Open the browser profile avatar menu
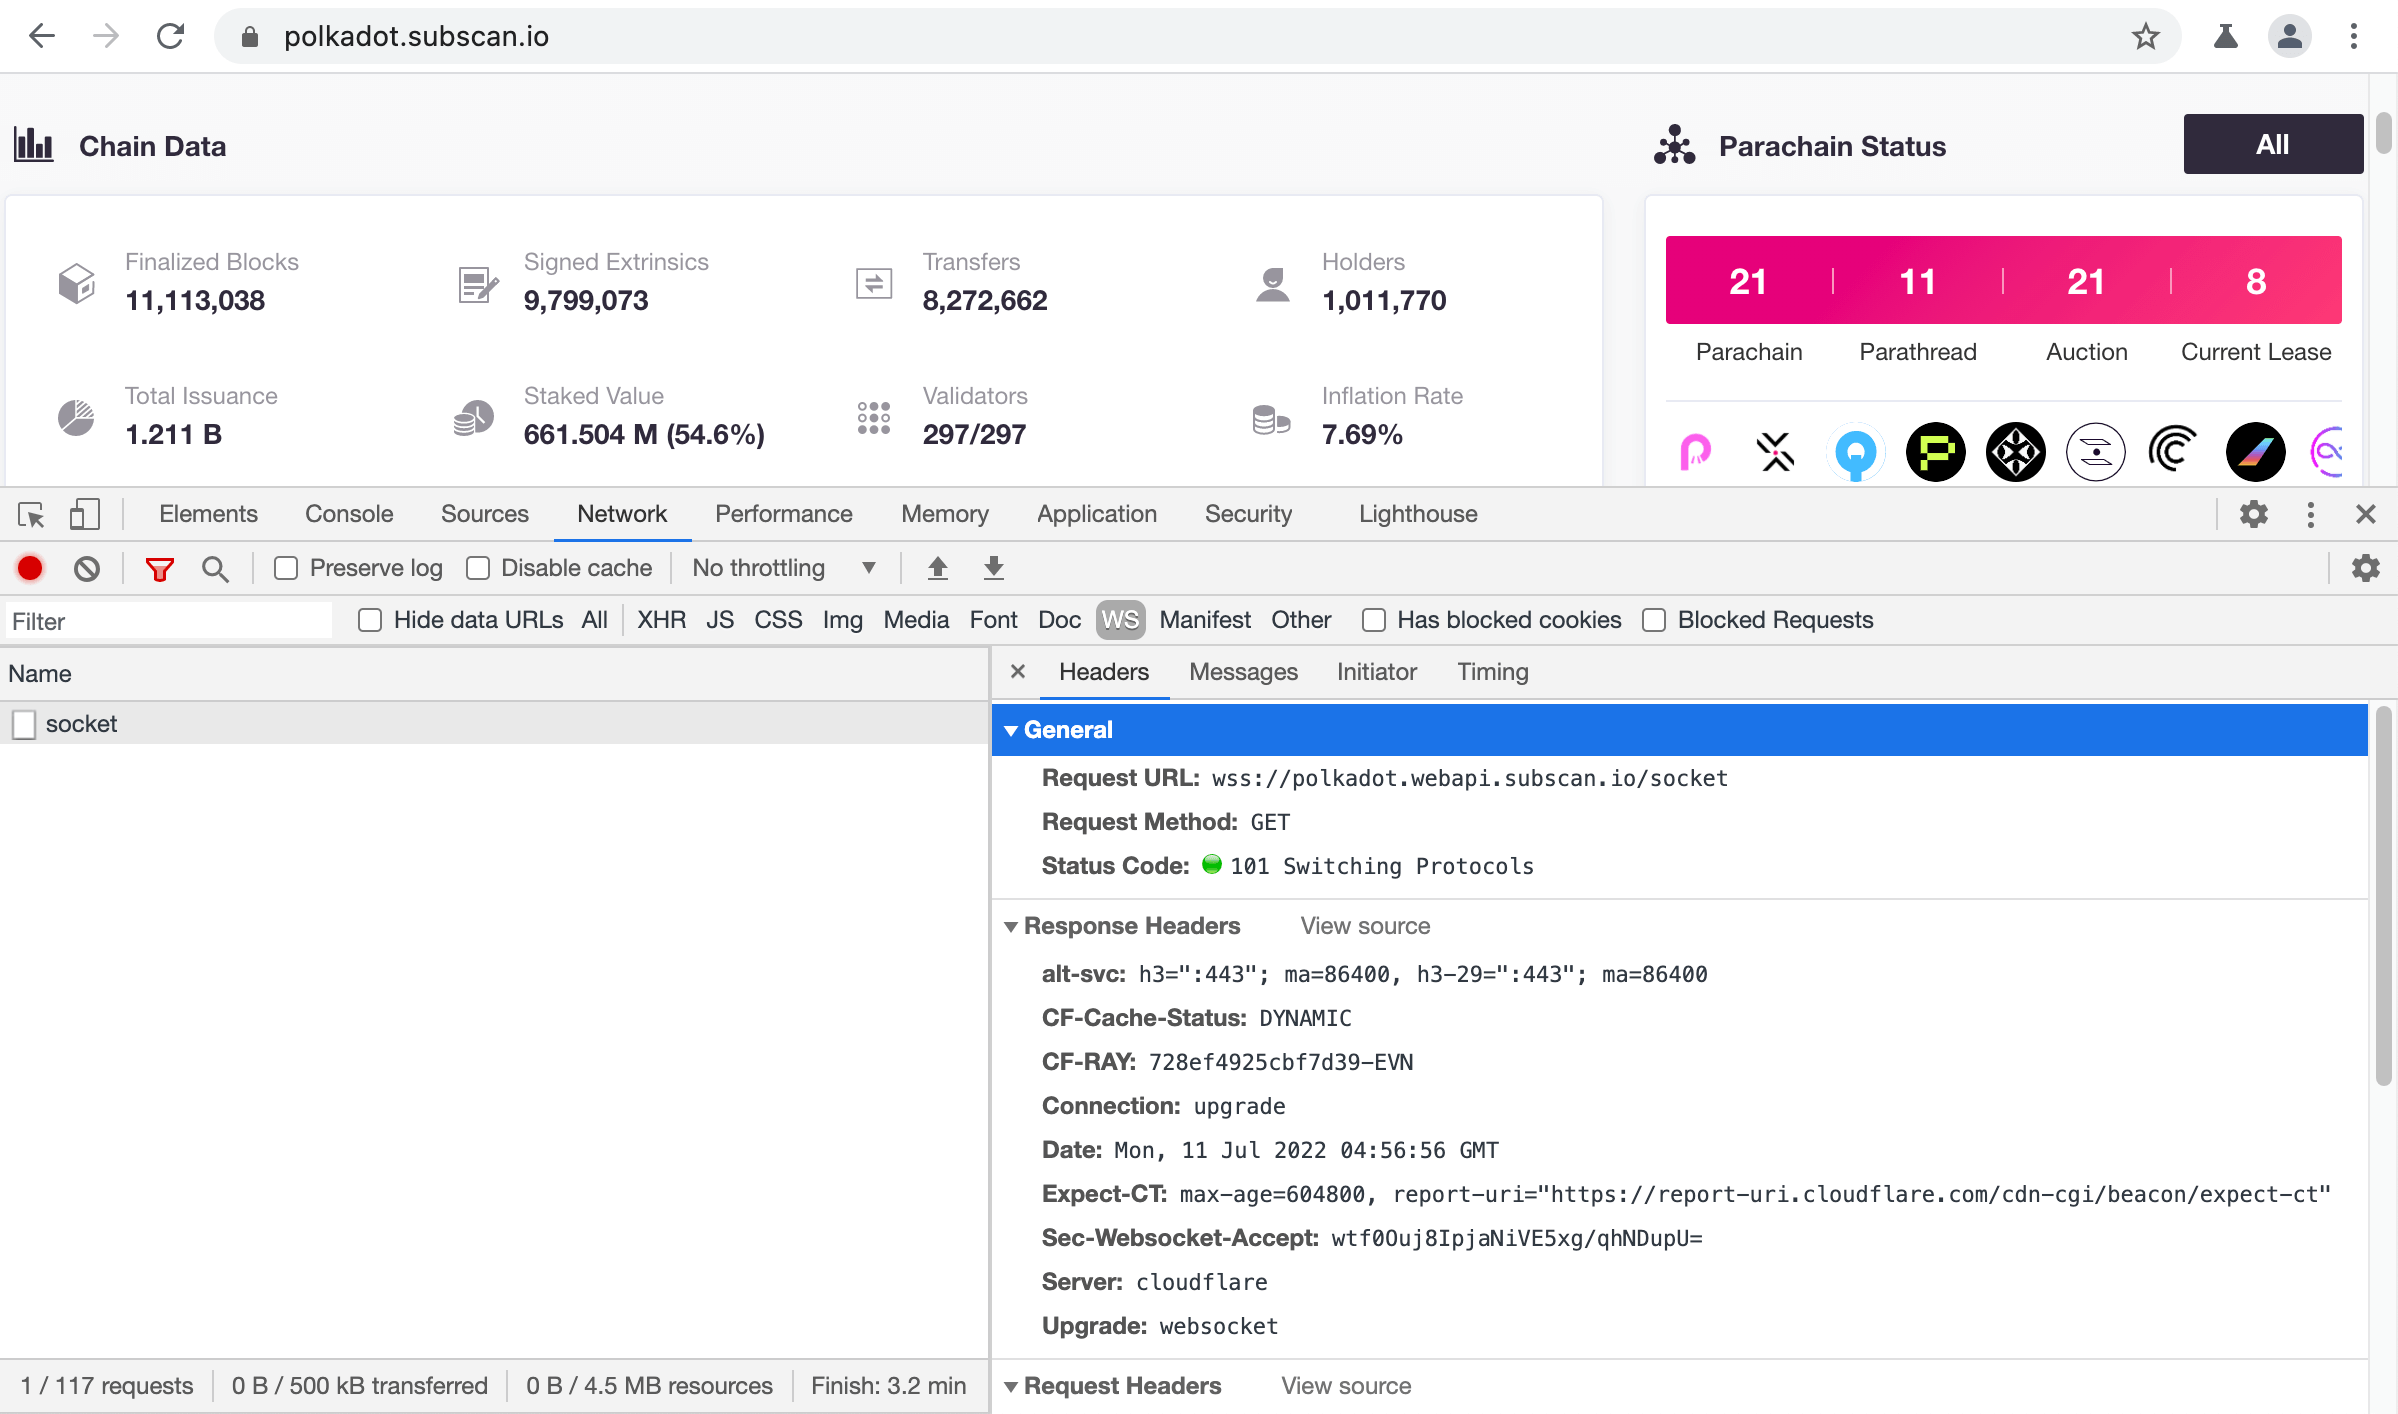The image size is (2398, 1414). click(x=2290, y=37)
